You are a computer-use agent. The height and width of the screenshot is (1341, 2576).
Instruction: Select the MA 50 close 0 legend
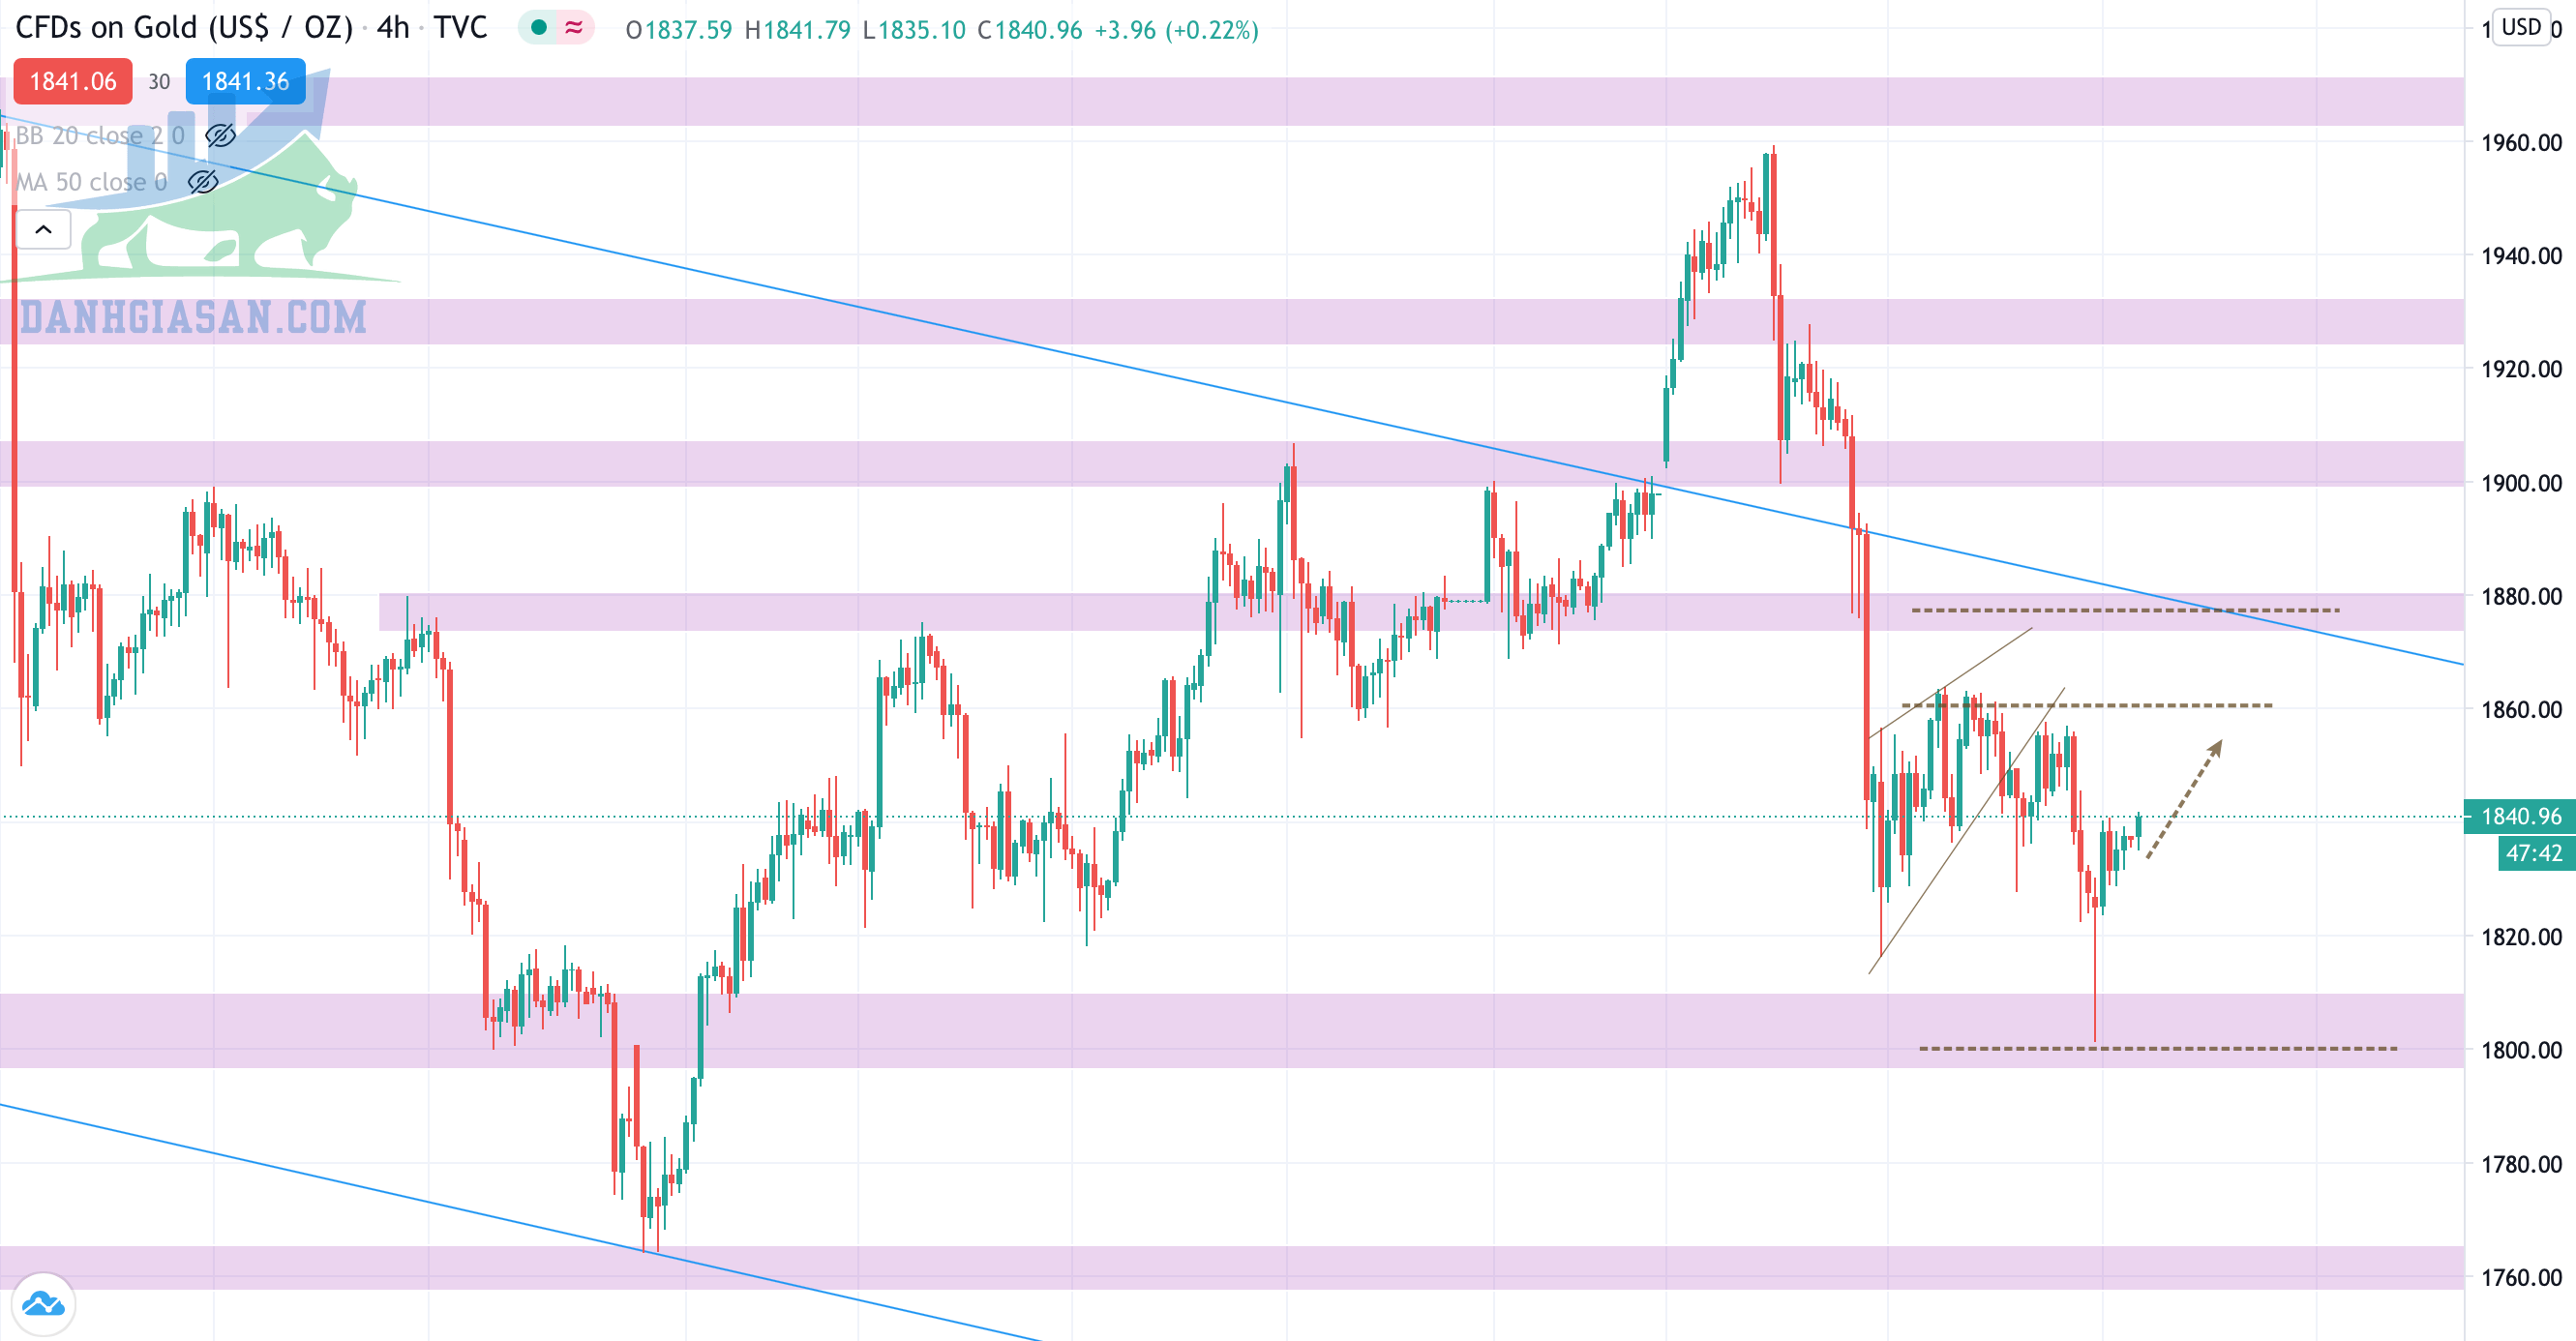(91, 182)
